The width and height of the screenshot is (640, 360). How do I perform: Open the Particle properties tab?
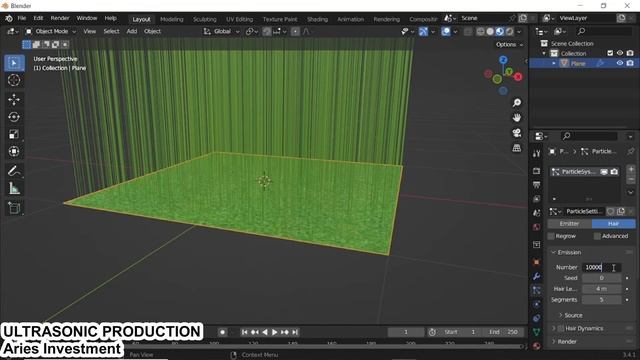[x=536, y=290]
